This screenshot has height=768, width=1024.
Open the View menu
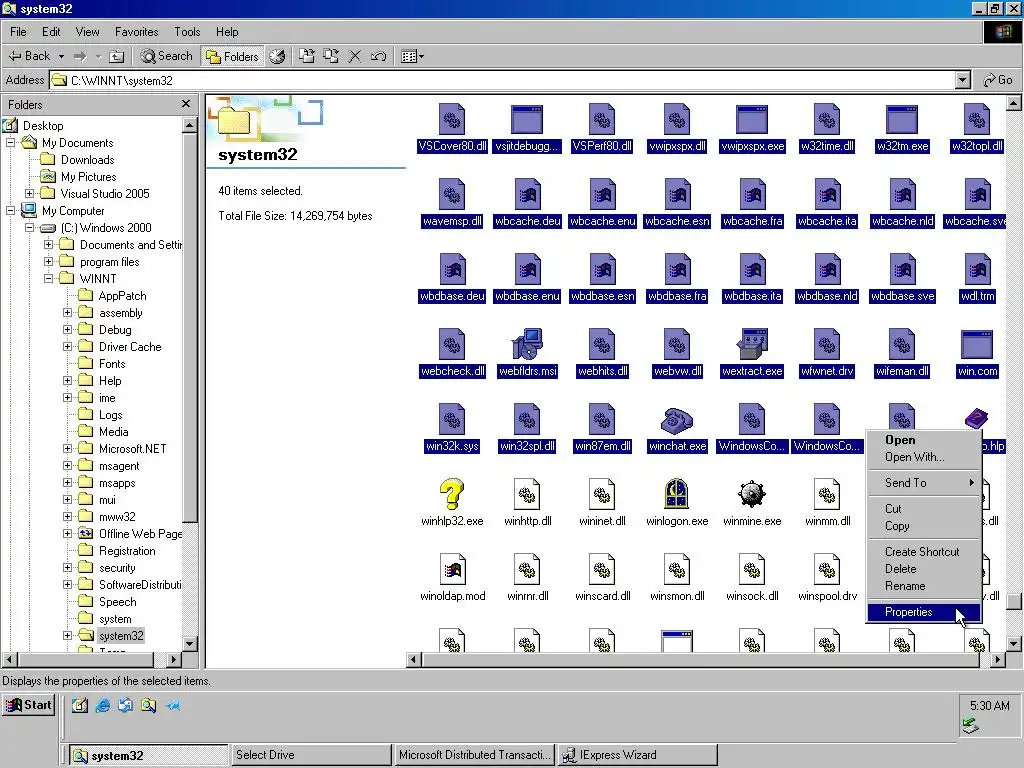(87, 31)
